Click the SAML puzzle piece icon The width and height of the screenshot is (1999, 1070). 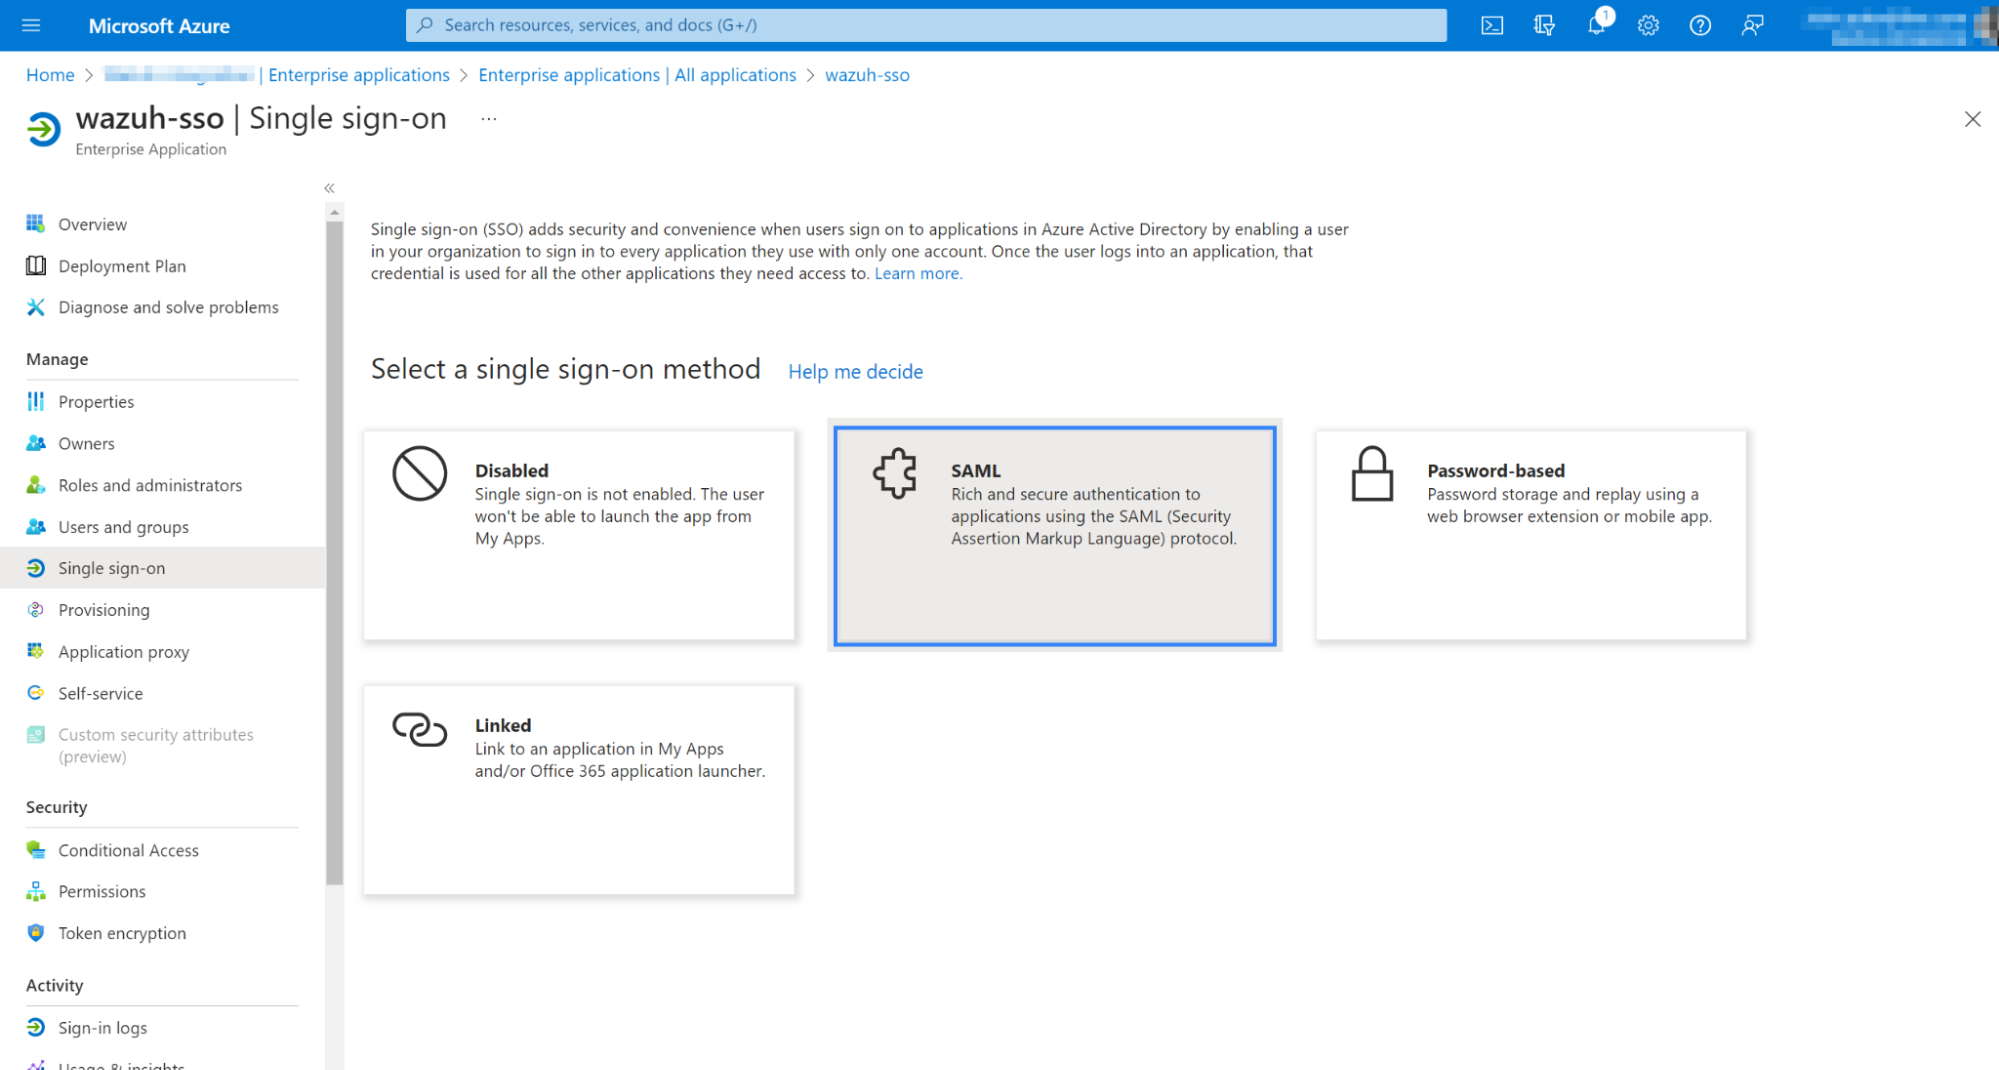[894, 473]
